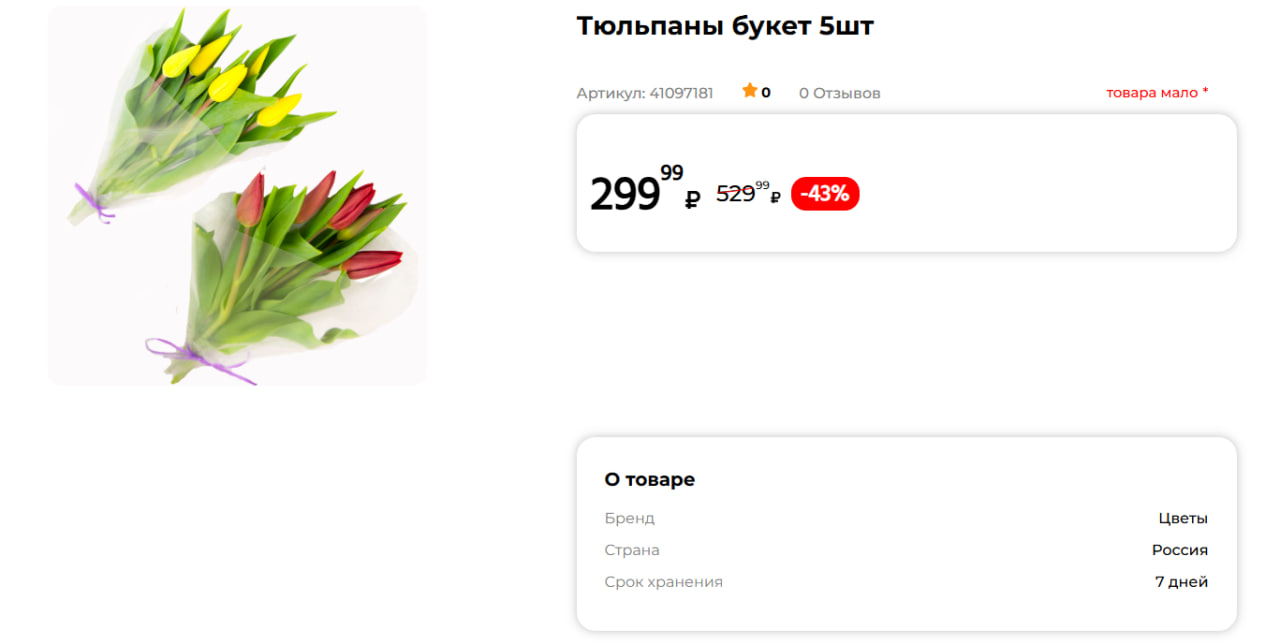This screenshot has height=644, width=1280.
Task: Click the shelf life value "7 дней"
Action: [x=1181, y=582]
